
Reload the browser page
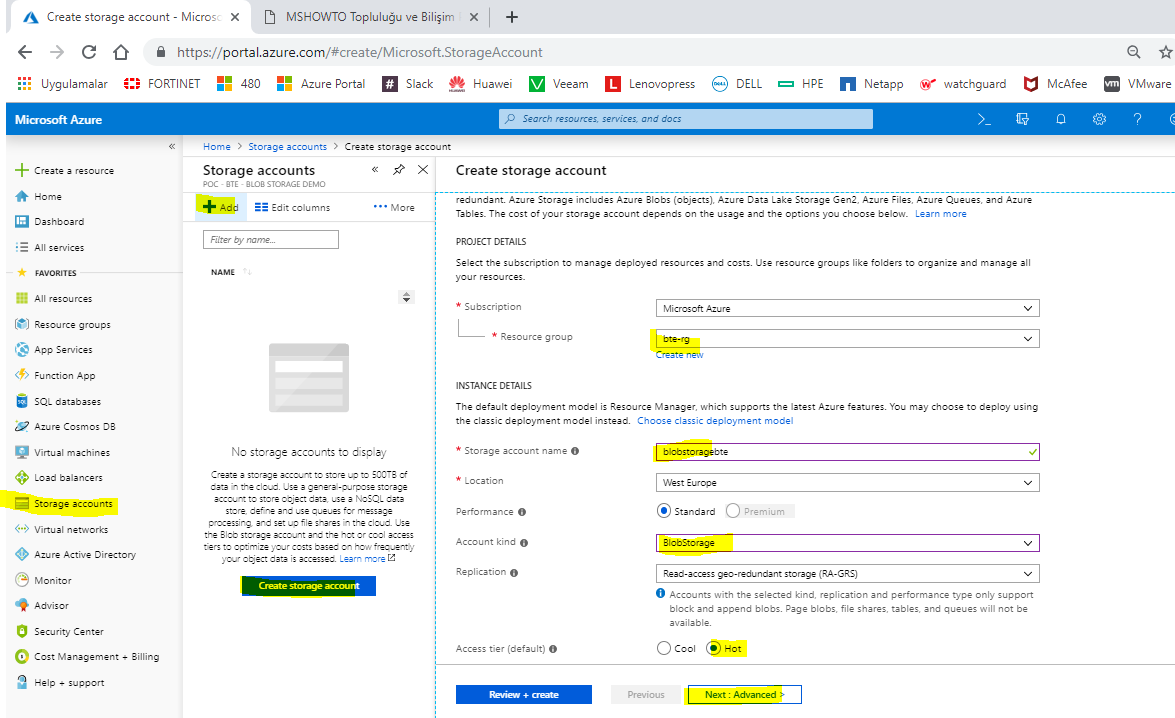88,52
